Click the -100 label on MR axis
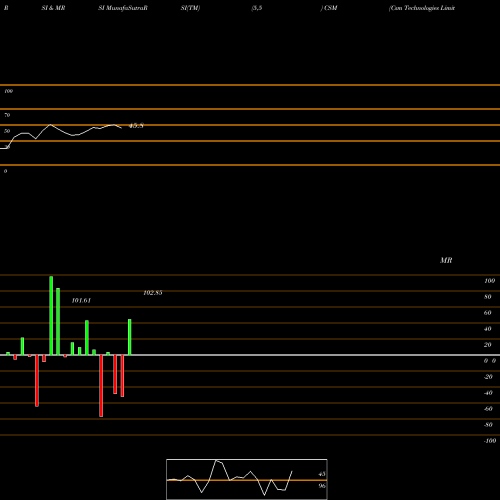 click(490, 441)
